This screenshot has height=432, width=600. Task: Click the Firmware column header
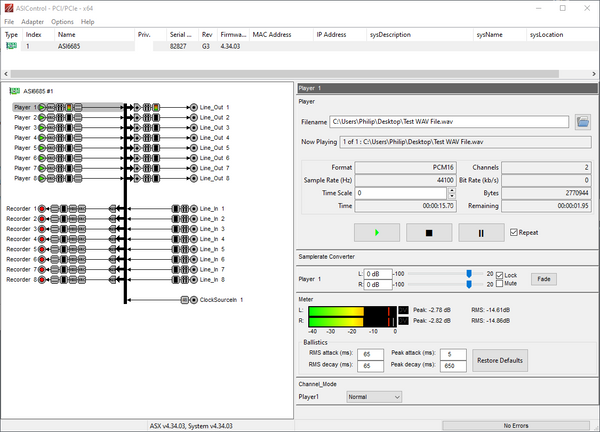tap(233, 34)
